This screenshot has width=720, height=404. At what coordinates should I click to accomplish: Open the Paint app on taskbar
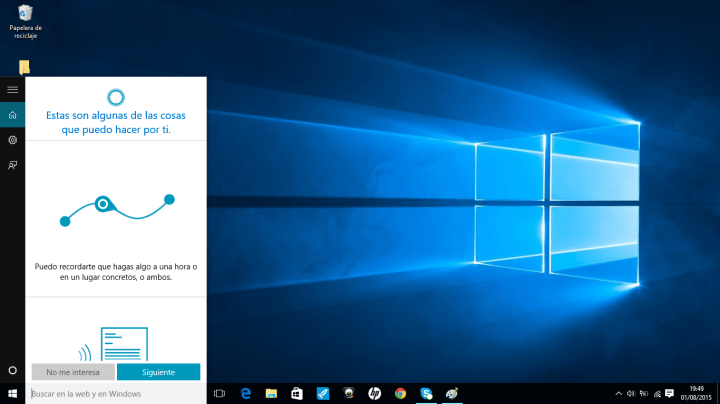tap(452, 394)
